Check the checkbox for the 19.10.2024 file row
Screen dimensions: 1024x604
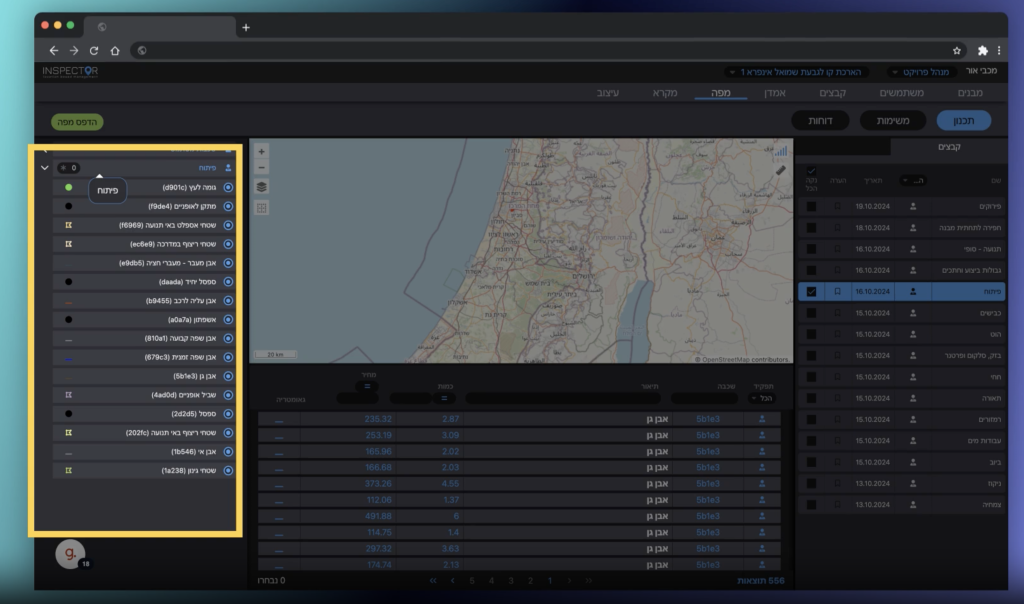[x=811, y=206]
